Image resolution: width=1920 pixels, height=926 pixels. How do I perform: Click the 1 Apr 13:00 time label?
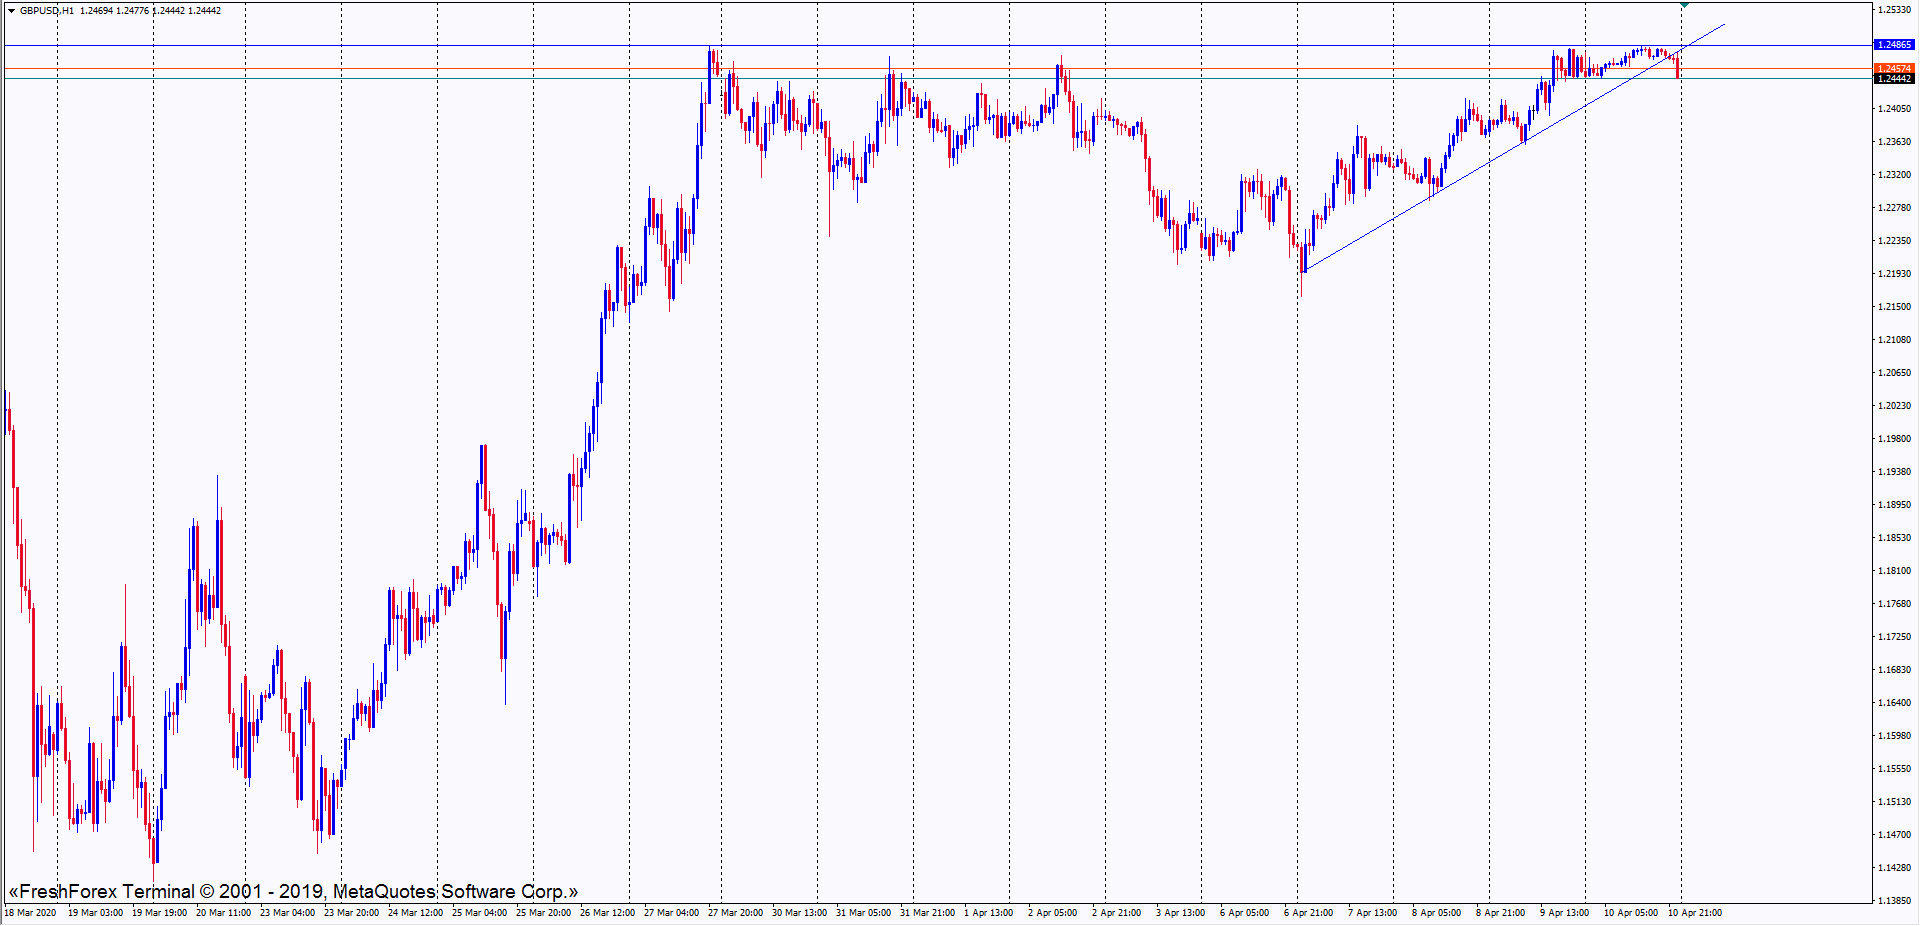coord(988,913)
